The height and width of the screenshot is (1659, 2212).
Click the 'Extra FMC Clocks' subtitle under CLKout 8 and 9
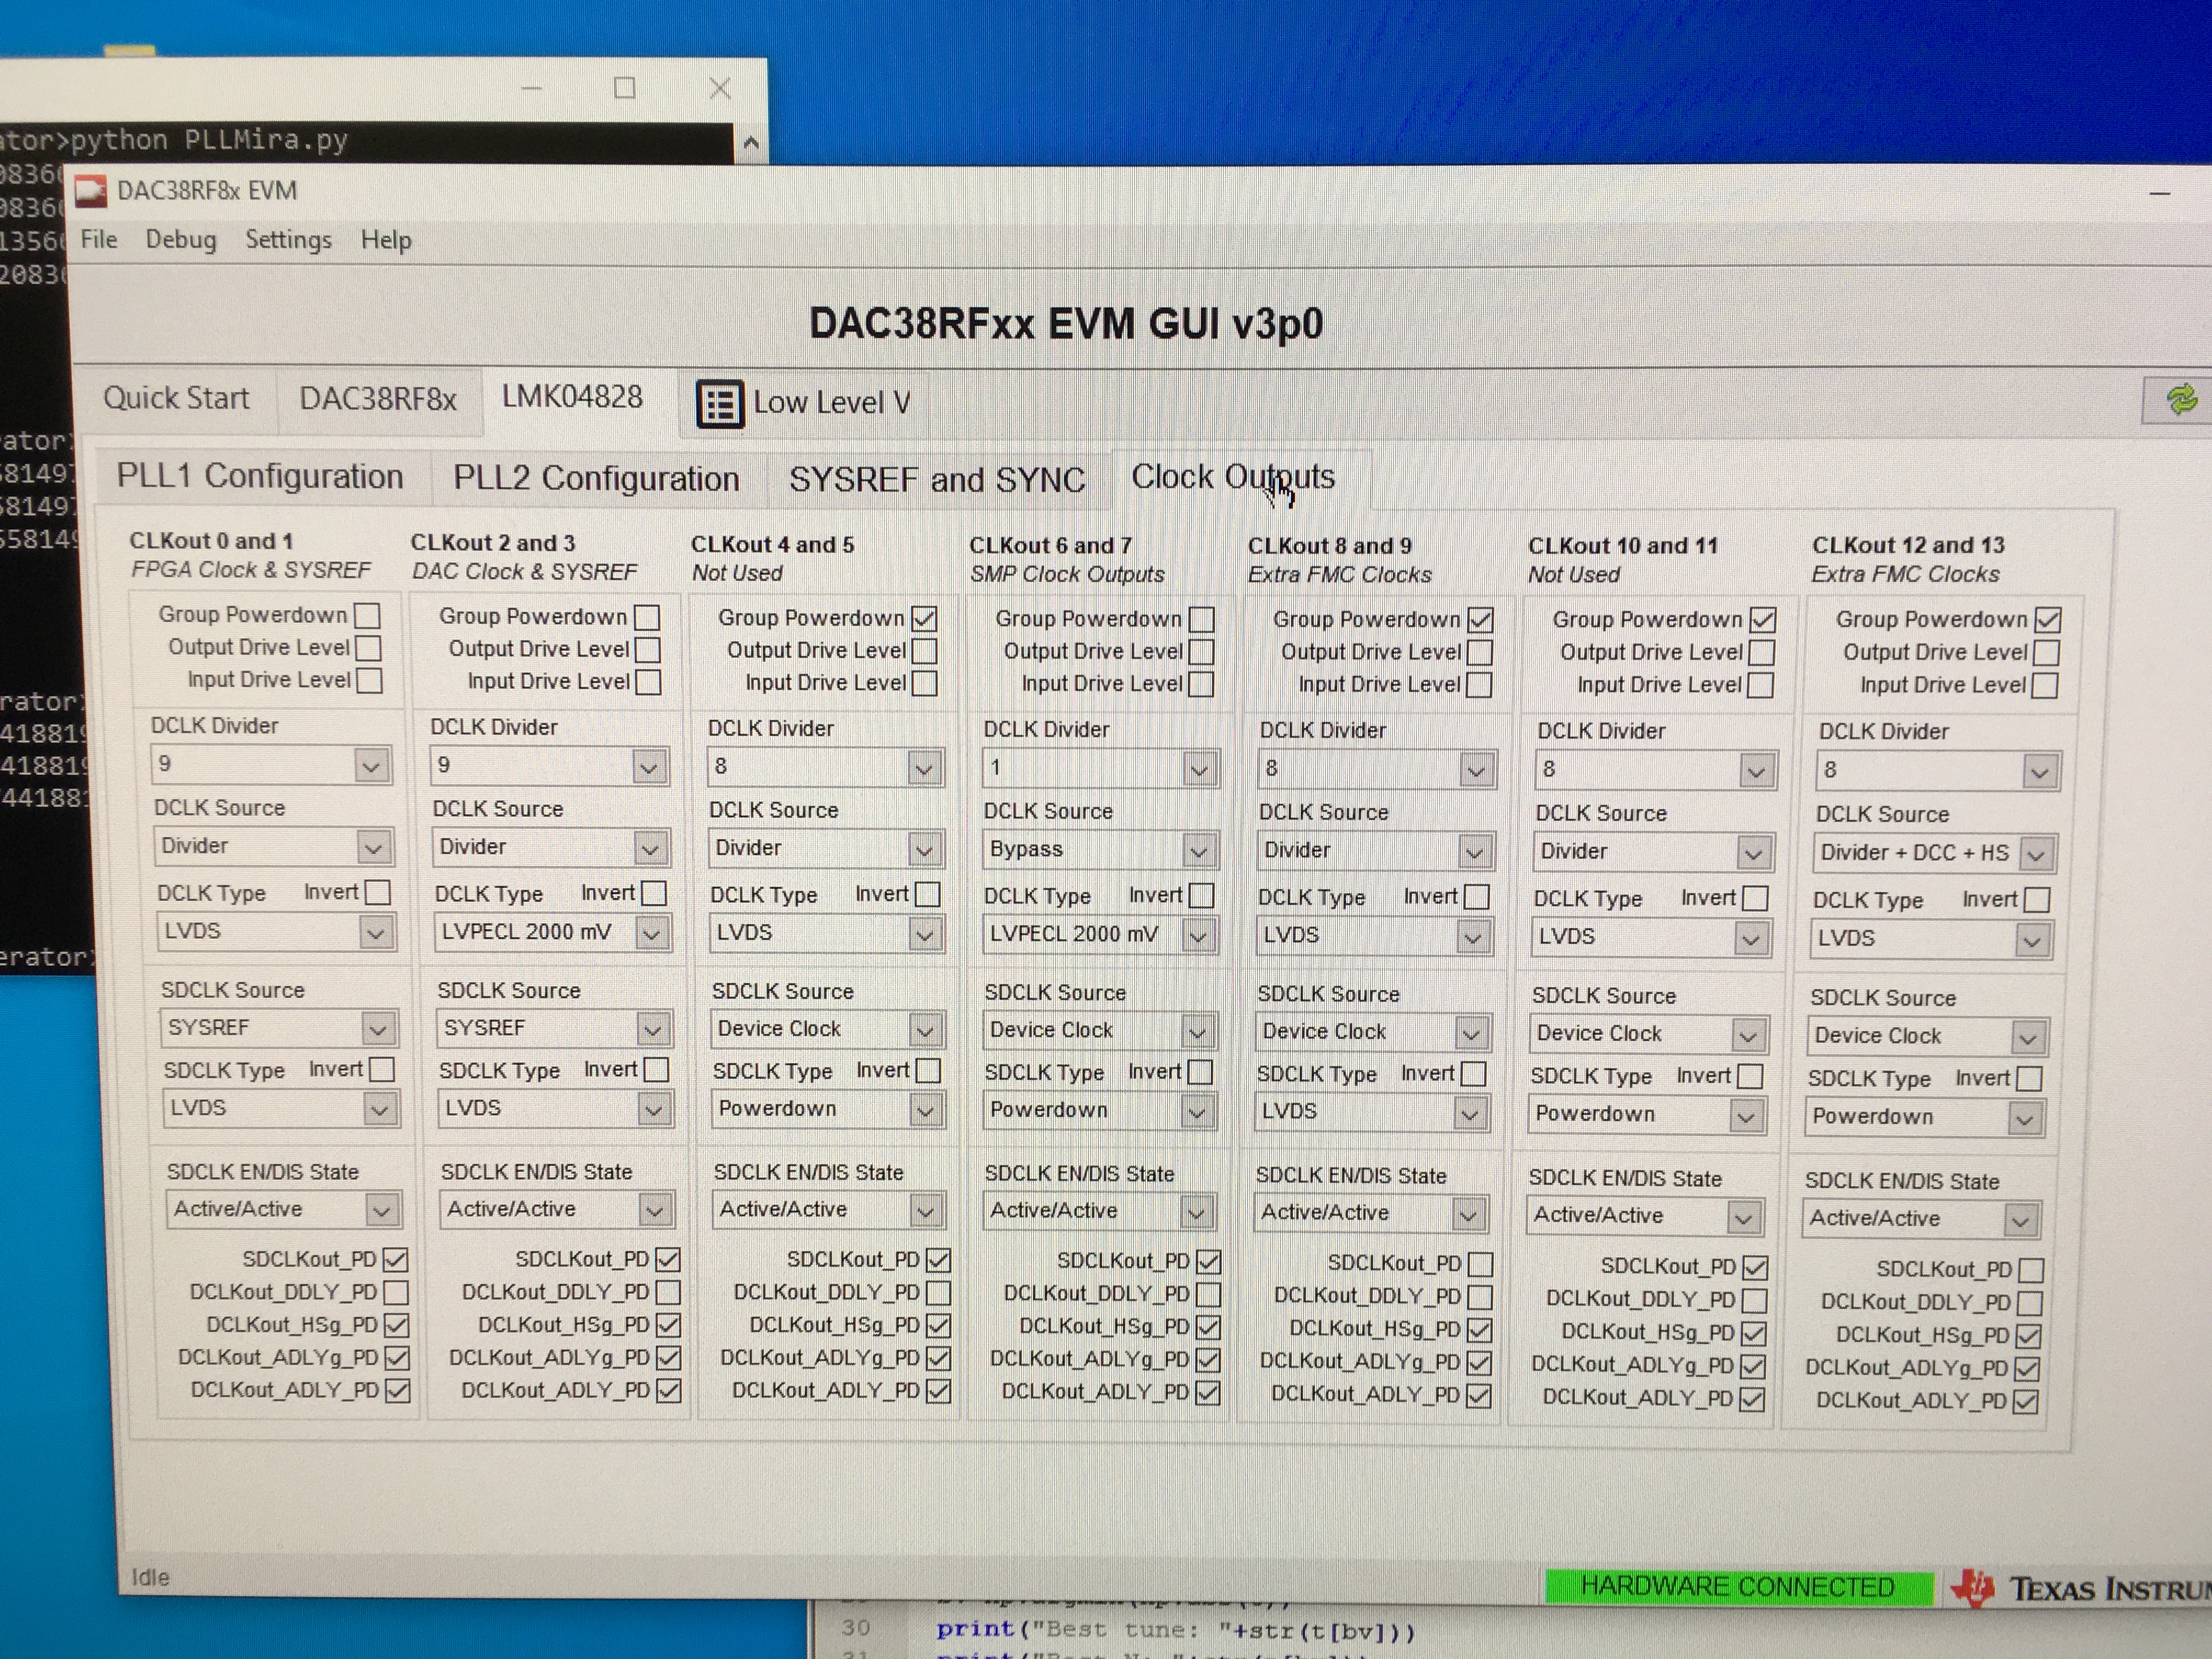coord(1339,575)
